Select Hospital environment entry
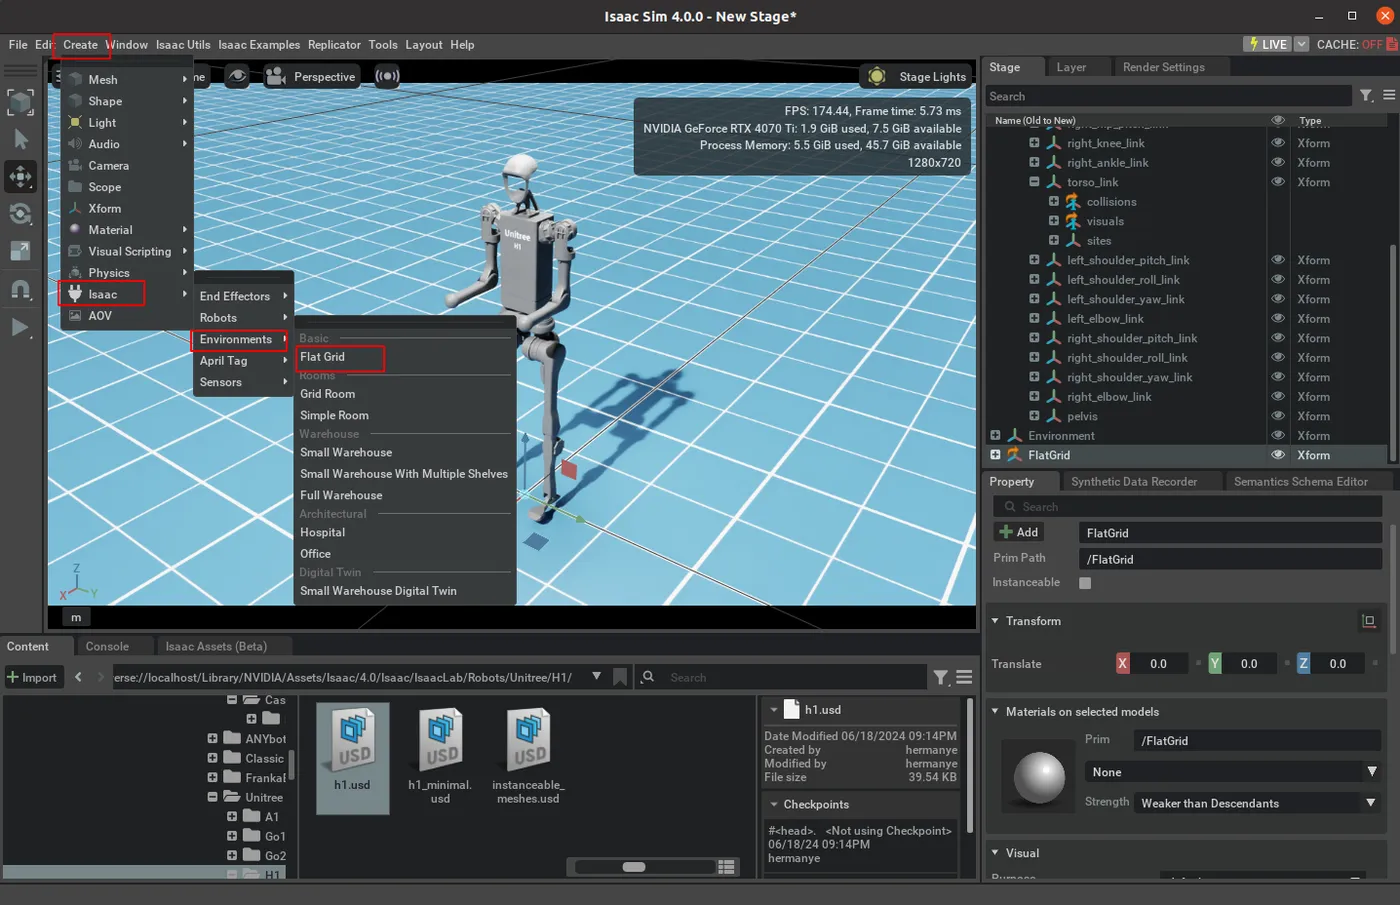 [322, 532]
